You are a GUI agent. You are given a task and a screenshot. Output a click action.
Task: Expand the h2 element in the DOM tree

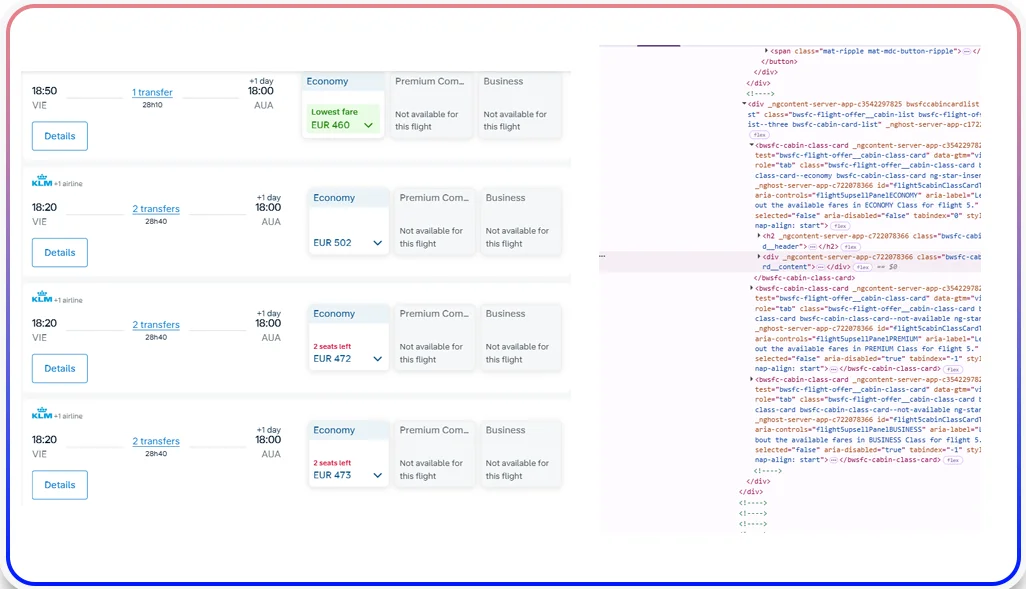tap(759, 235)
